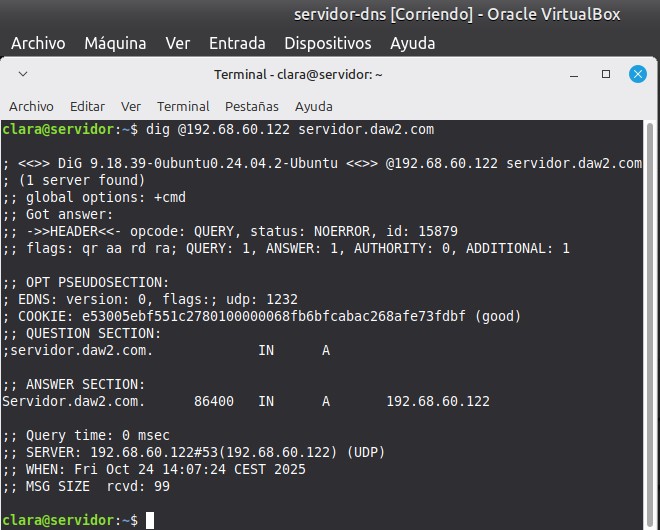Open the VirtualBox Dispositivos menu
This screenshot has height=530, width=660.
click(327, 43)
